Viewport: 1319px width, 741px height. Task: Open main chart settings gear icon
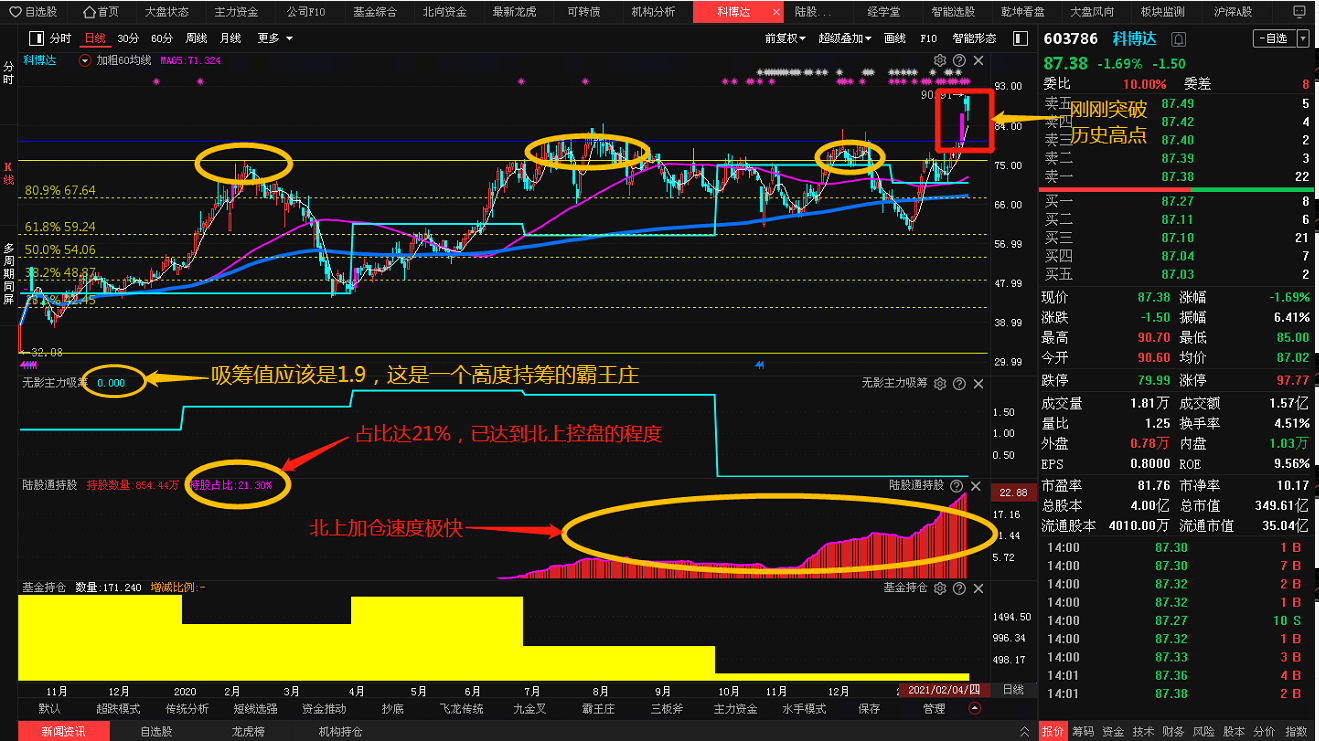click(x=940, y=60)
